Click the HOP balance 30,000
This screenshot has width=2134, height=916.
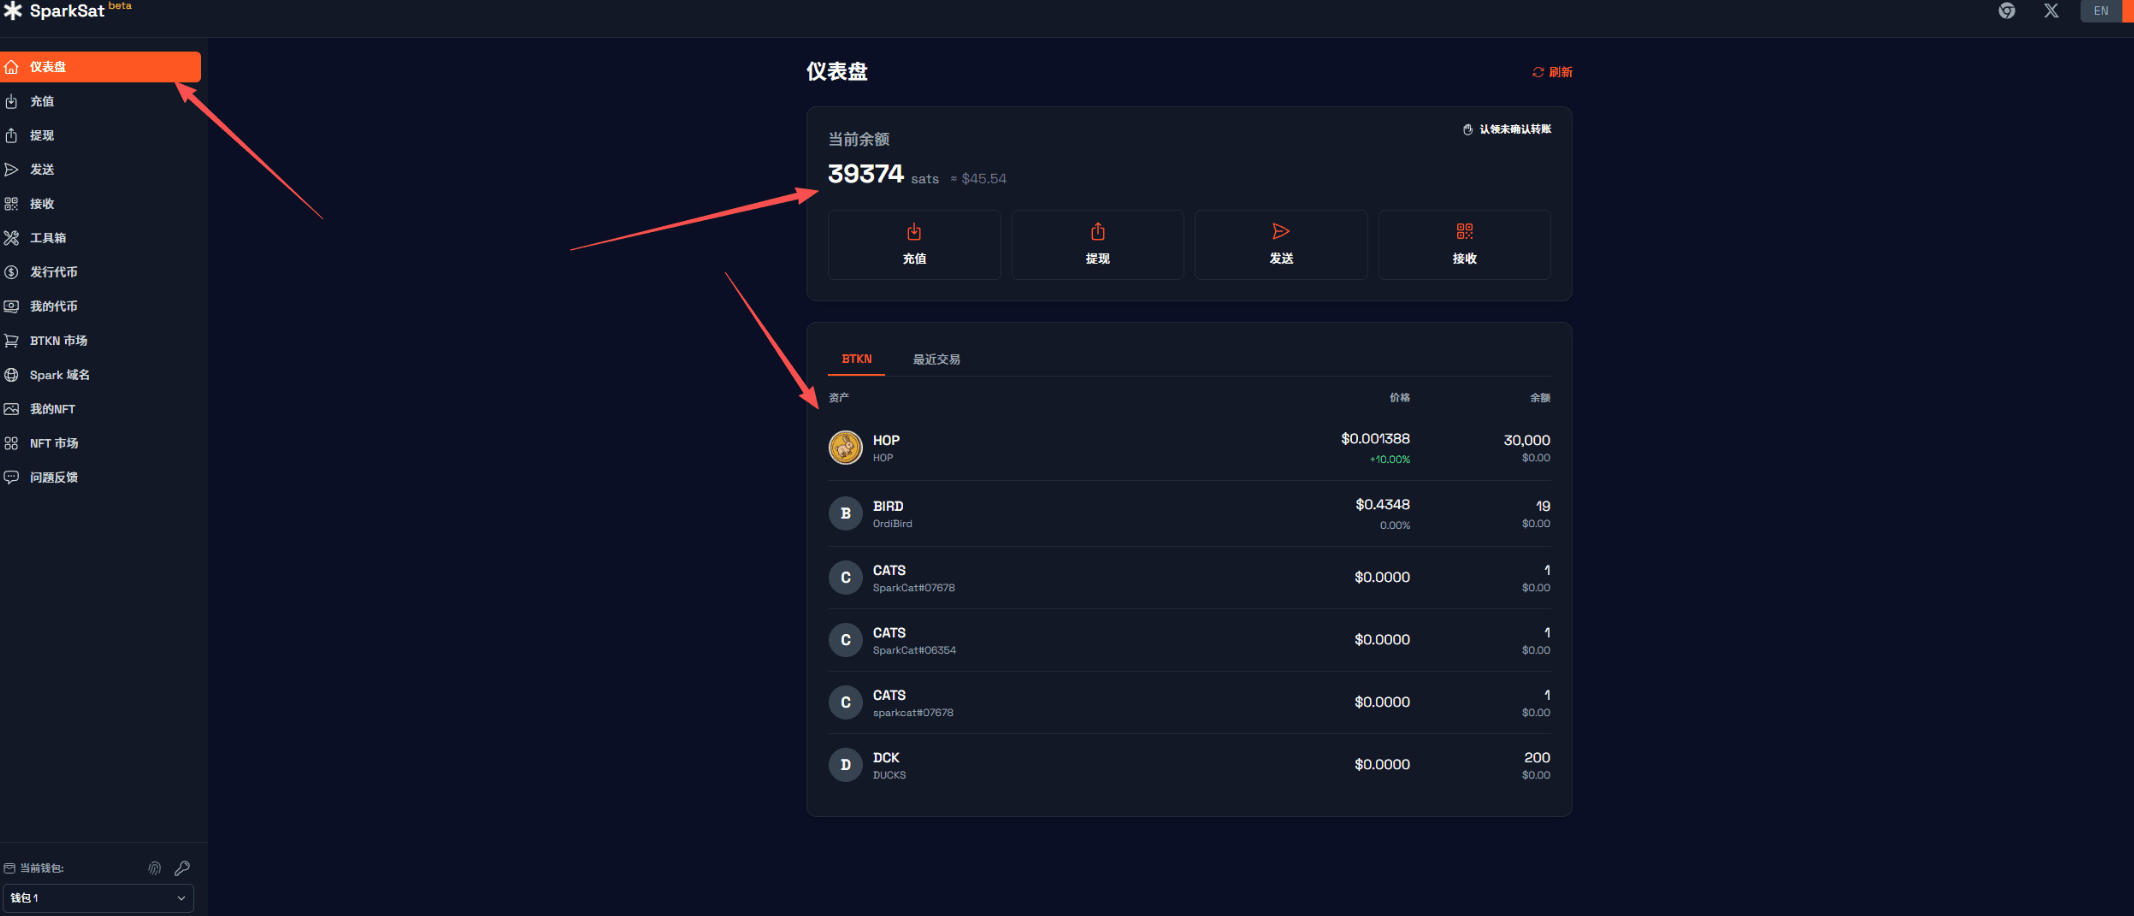click(x=1527, y=440)
